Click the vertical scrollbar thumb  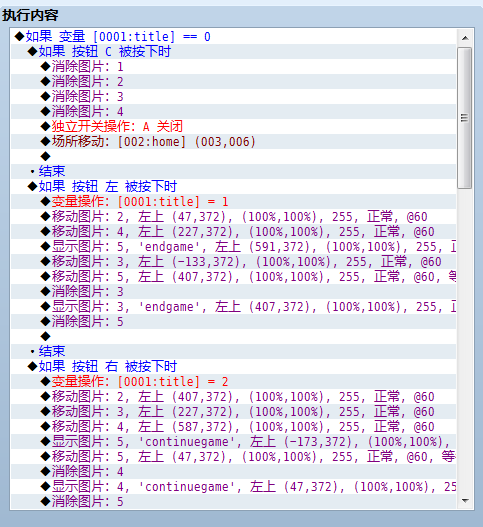pyautogui.click(x=465, y=118)
